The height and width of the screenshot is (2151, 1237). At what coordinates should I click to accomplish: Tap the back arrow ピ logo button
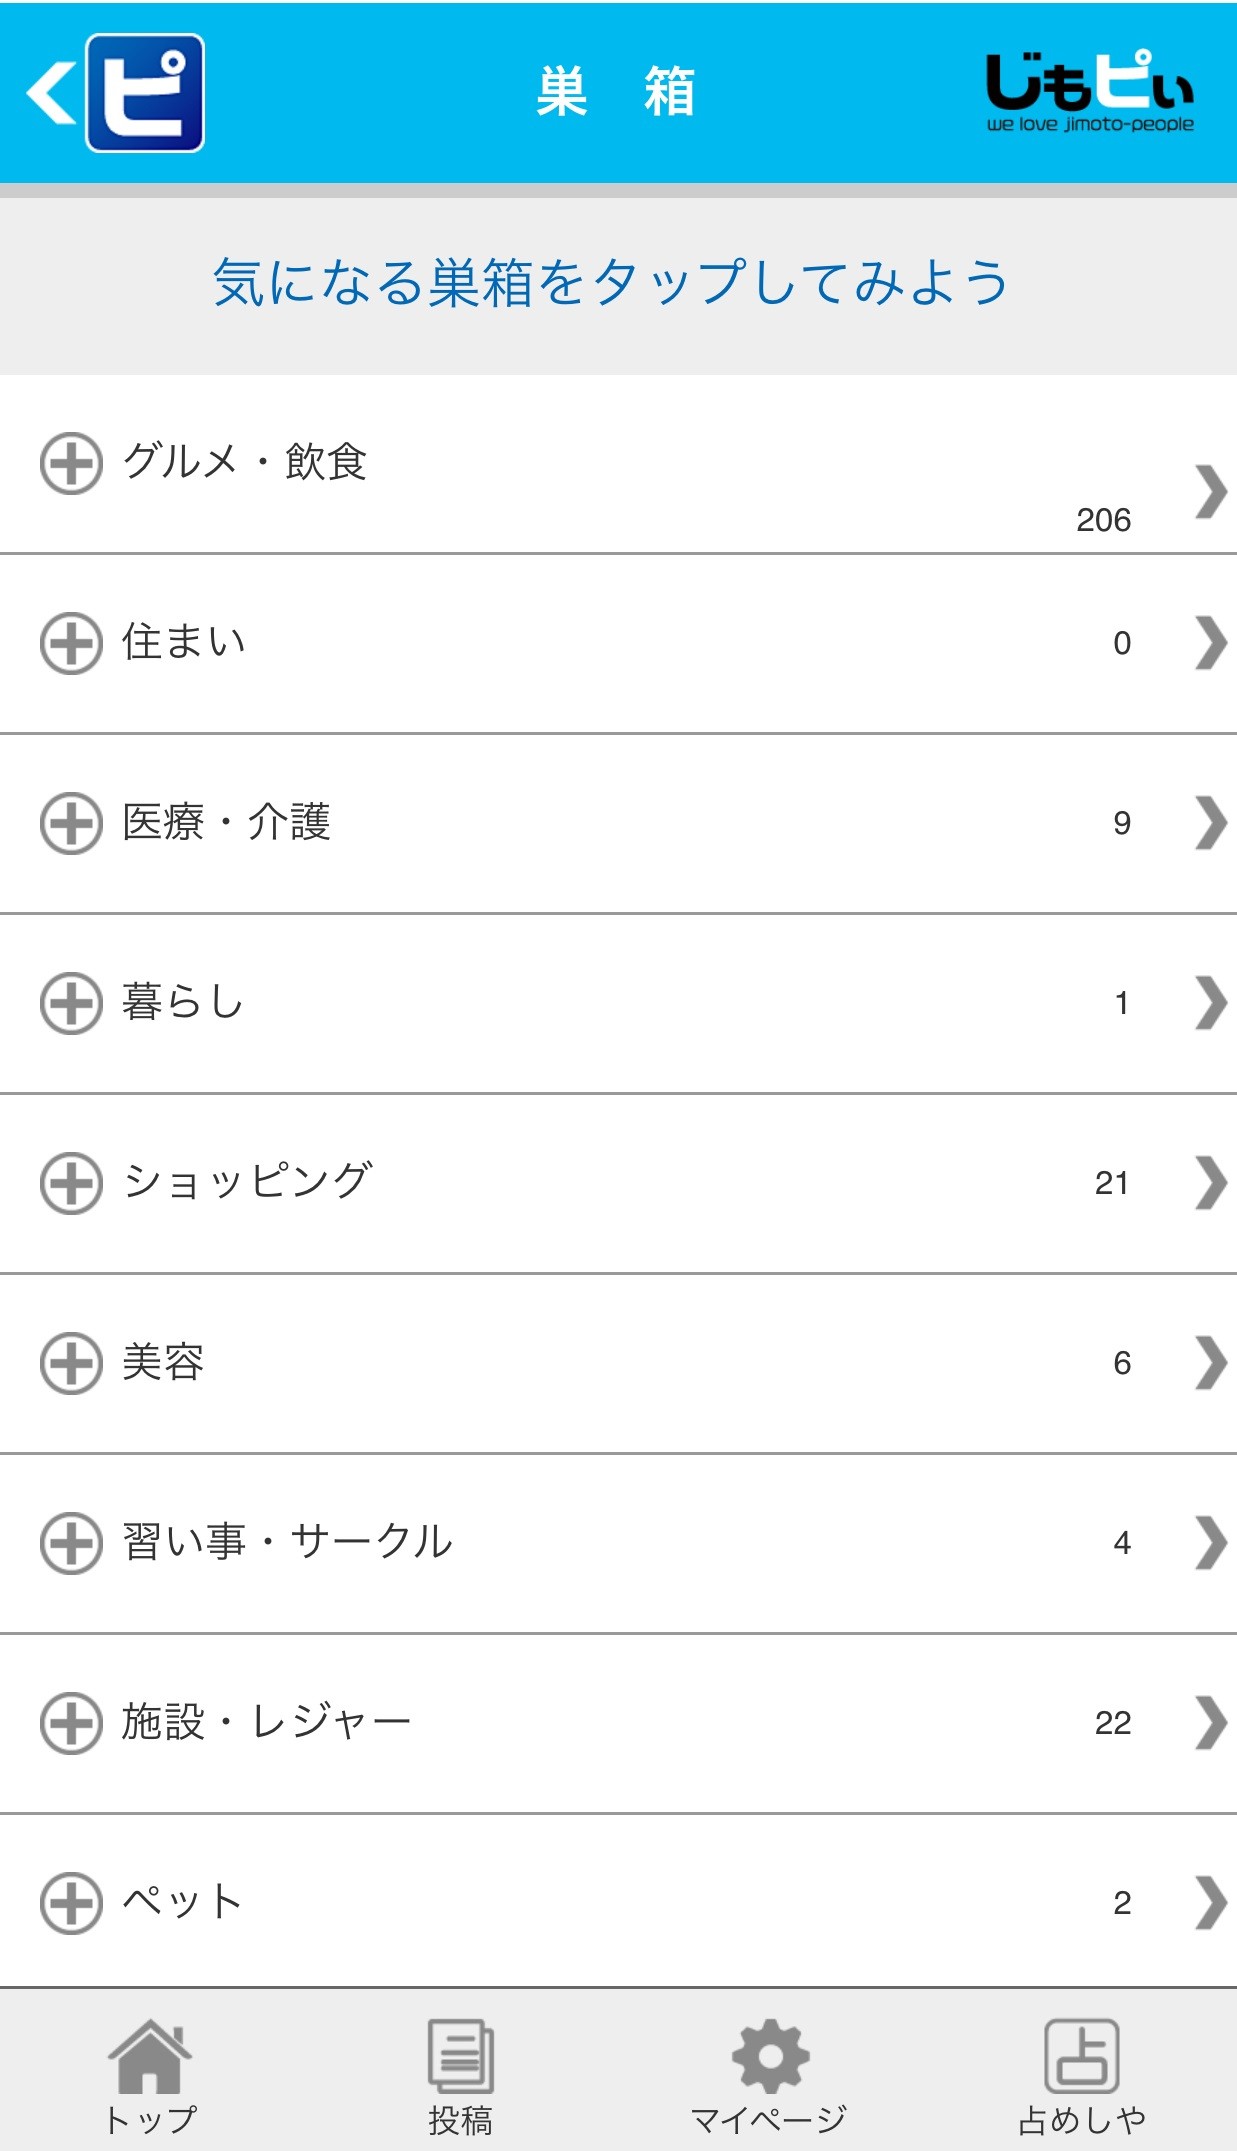pyautogui.click(x=116, y=93)
